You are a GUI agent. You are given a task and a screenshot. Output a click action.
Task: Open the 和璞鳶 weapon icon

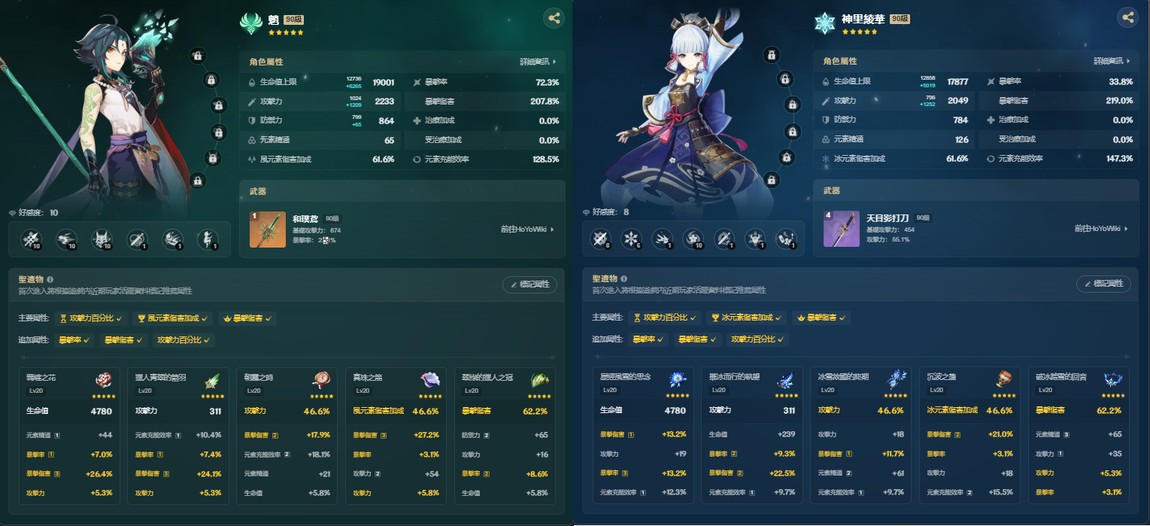click(268, 229)
